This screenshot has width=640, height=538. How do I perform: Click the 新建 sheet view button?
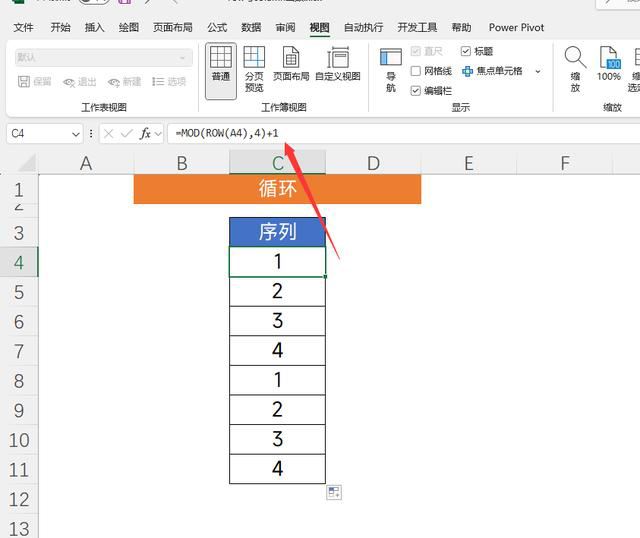tap(124, 82)
